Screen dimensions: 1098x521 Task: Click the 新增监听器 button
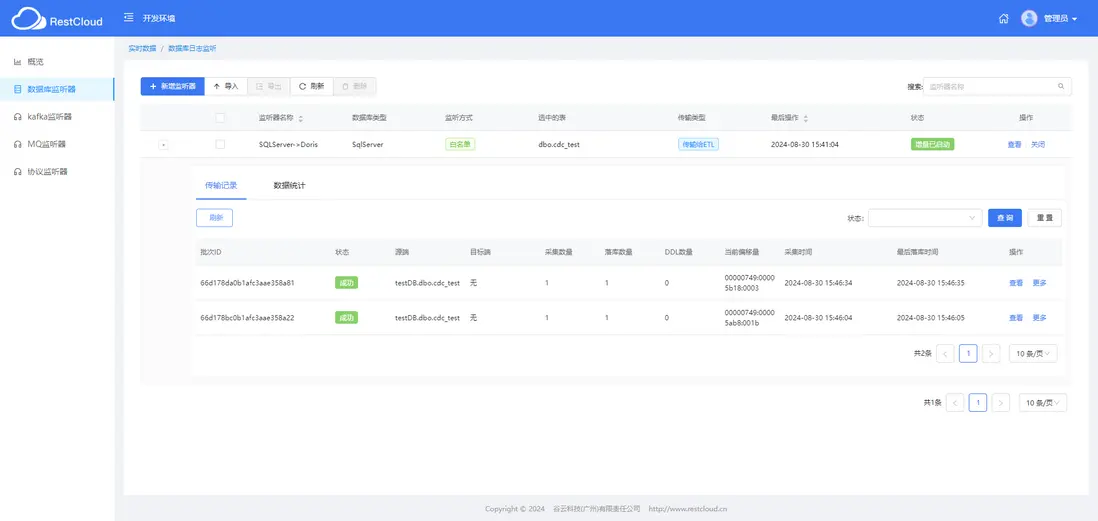(x=172, y=86)
